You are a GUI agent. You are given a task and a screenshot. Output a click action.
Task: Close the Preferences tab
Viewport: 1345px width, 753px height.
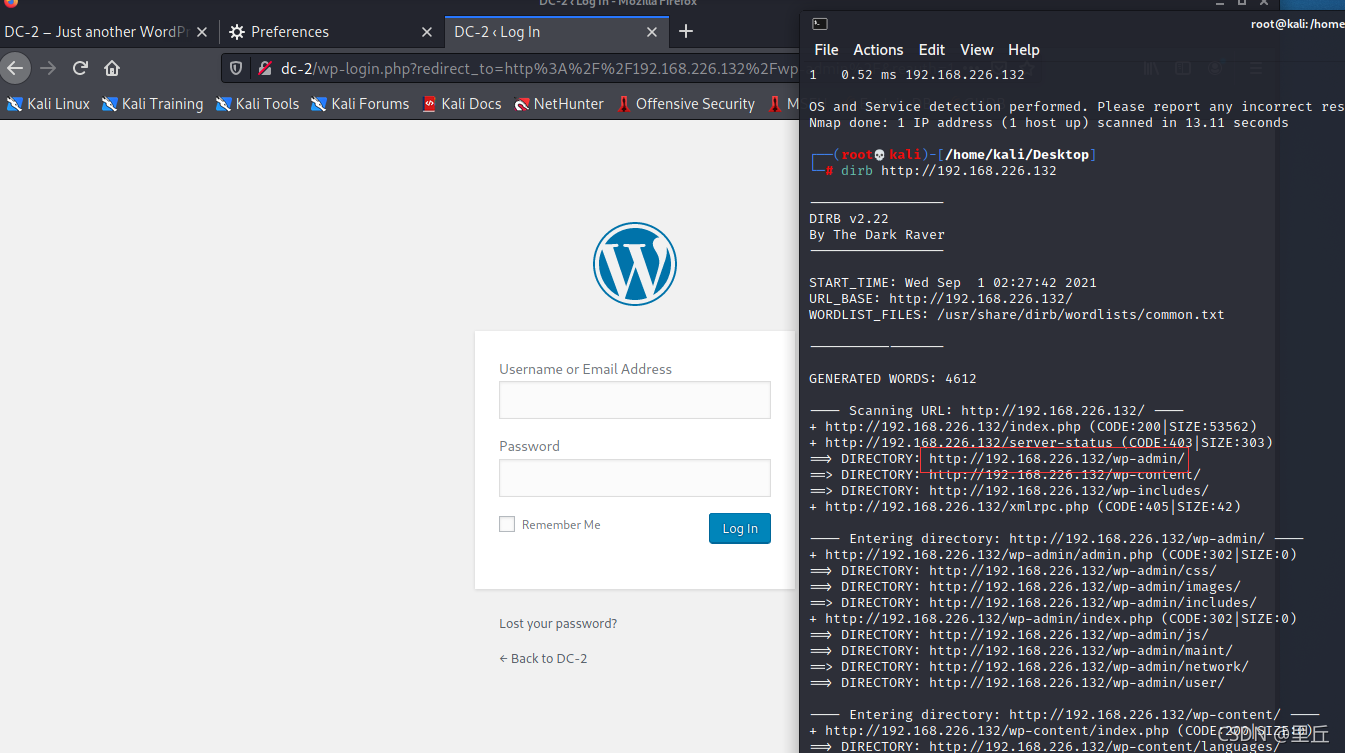[x=427, y=32]
